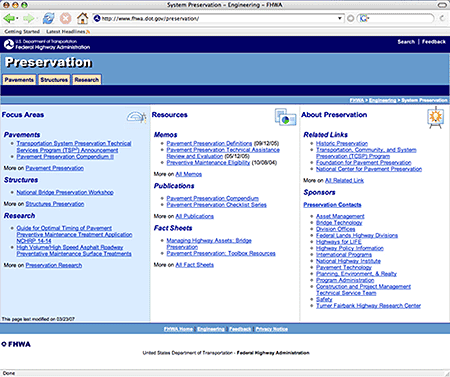Open the Home page icon

pyautogui.click(x=82, y=18)
